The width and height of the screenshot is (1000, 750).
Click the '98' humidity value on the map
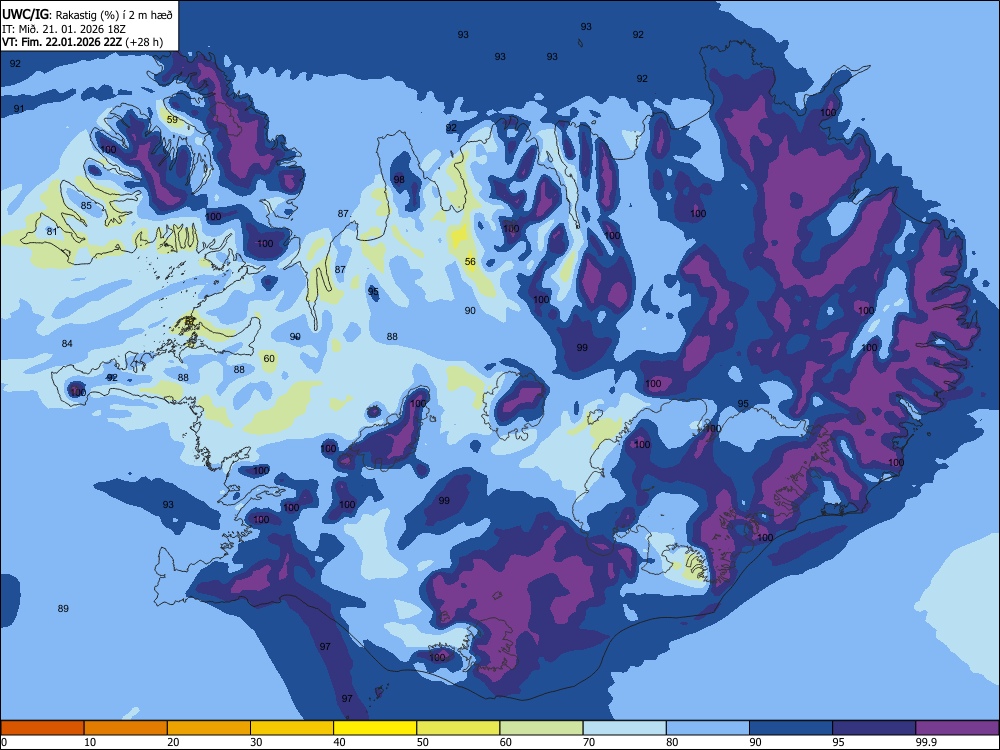pos(399,179)
